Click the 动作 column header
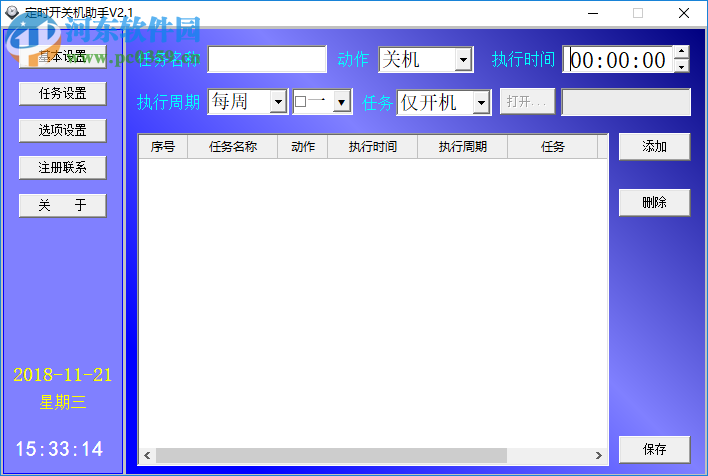The image size is (708, 476). click(x=303, y=147)
